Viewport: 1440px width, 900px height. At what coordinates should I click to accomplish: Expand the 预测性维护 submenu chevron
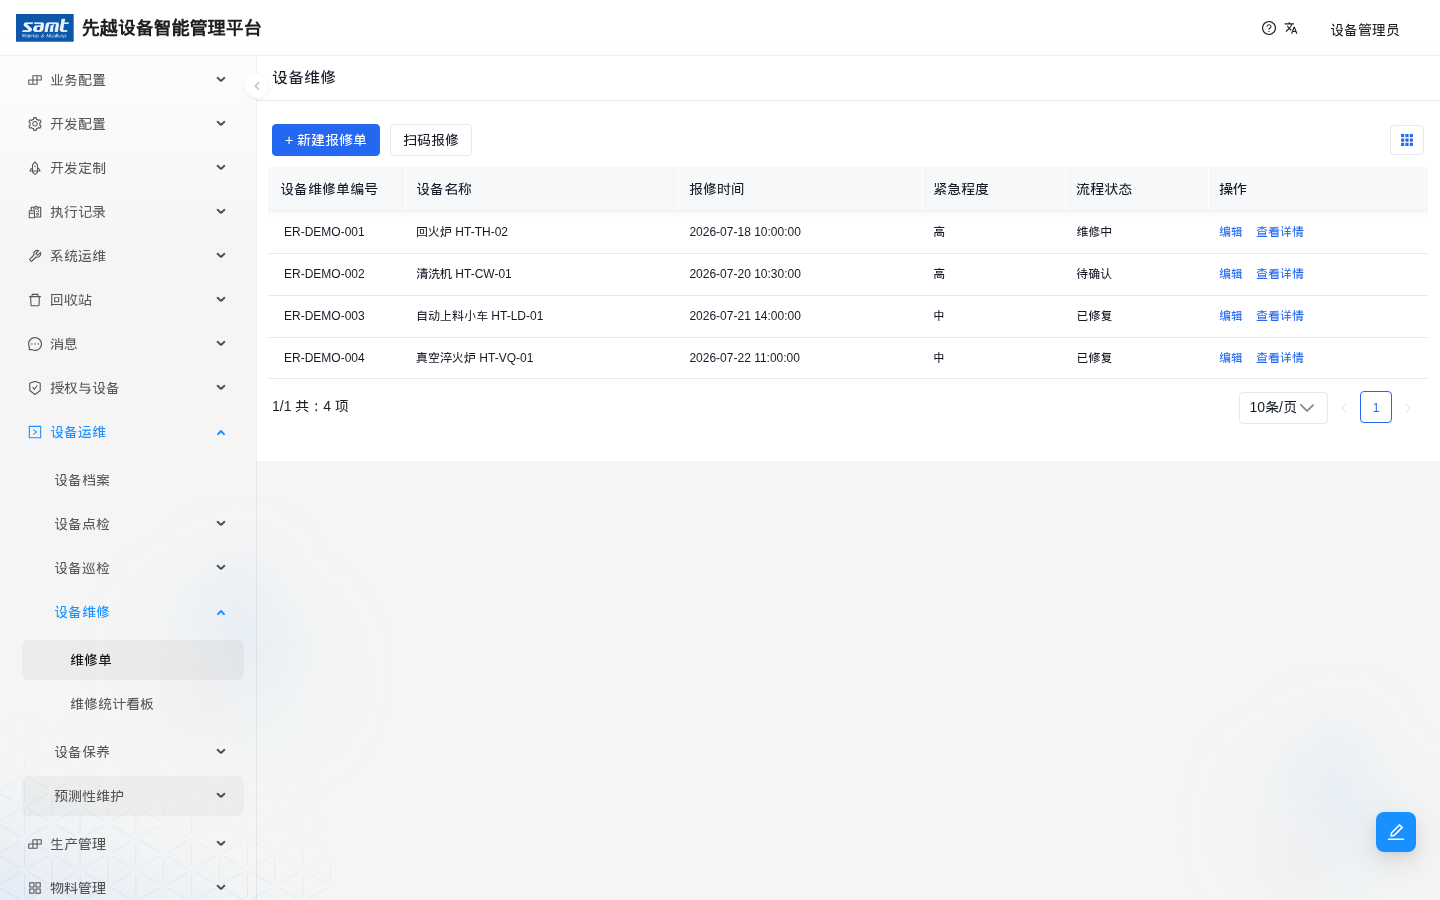221,796
